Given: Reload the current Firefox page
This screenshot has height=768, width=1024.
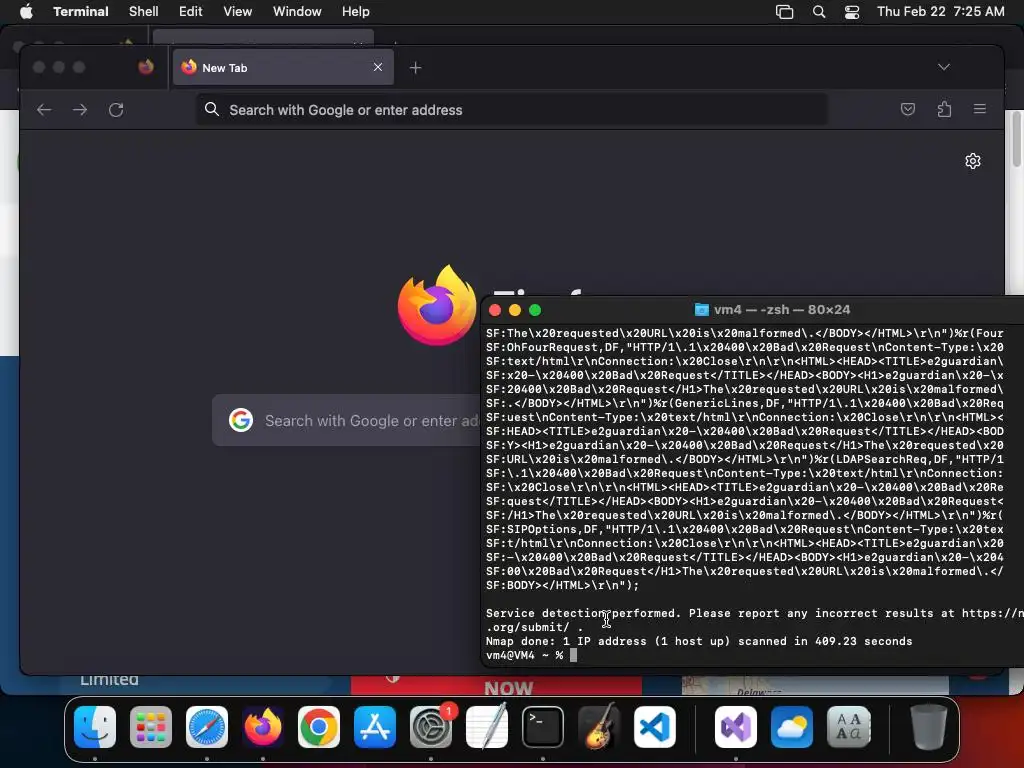Looking at the screenshot, I should (x=116, y=110).
